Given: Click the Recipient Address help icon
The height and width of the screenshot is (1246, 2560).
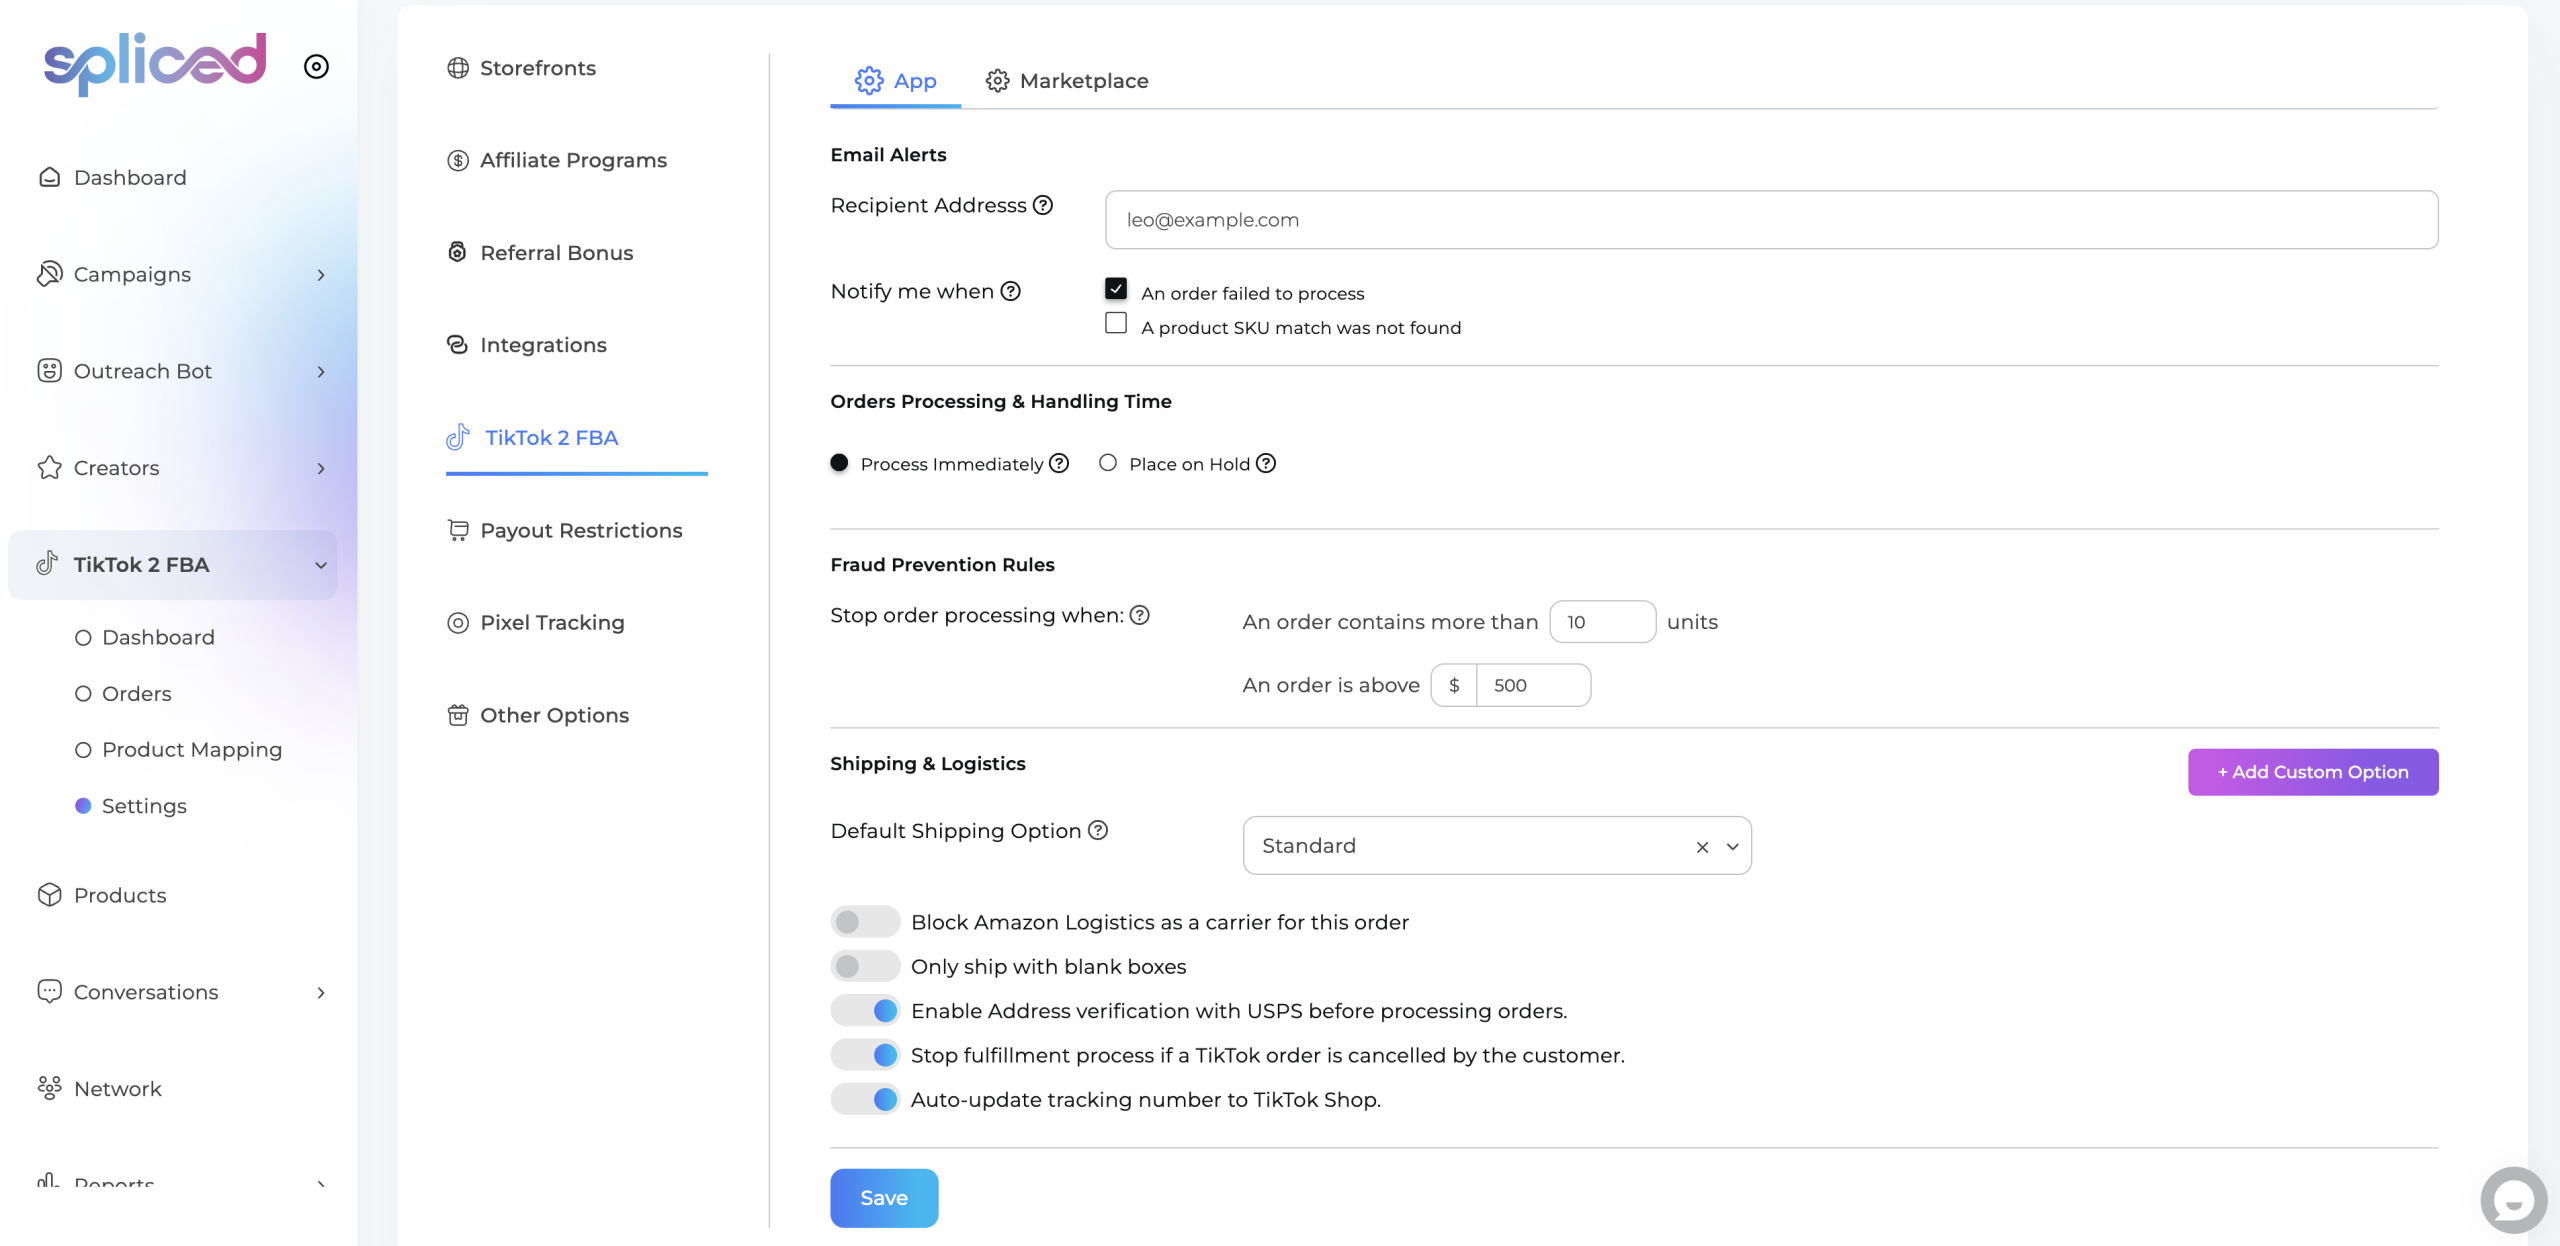Looking at the screenshot, I should 1043,205.
